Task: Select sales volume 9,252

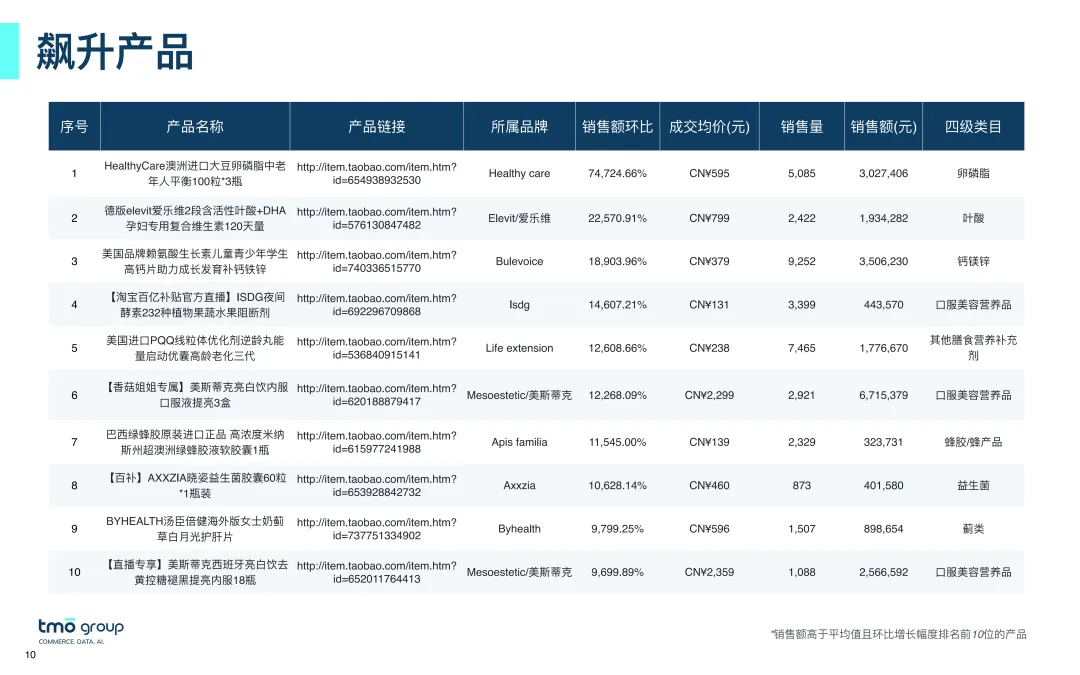Action: point(802,262)
